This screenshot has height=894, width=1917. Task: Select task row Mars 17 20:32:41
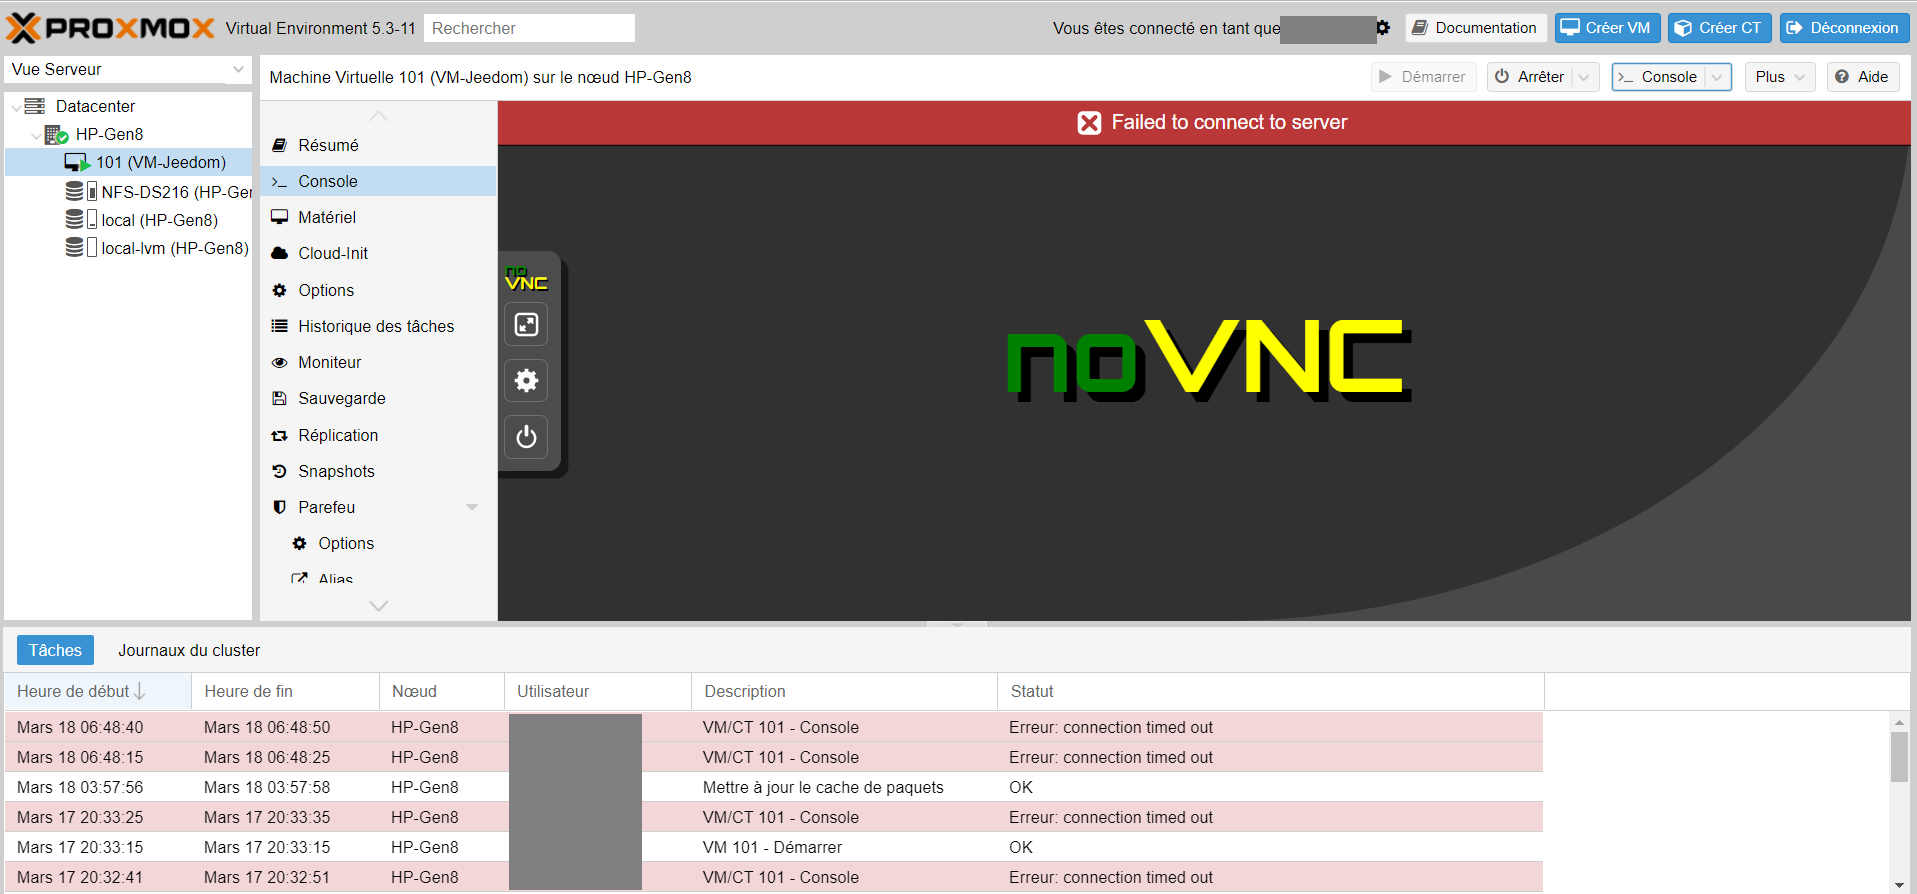coord(774,877)
